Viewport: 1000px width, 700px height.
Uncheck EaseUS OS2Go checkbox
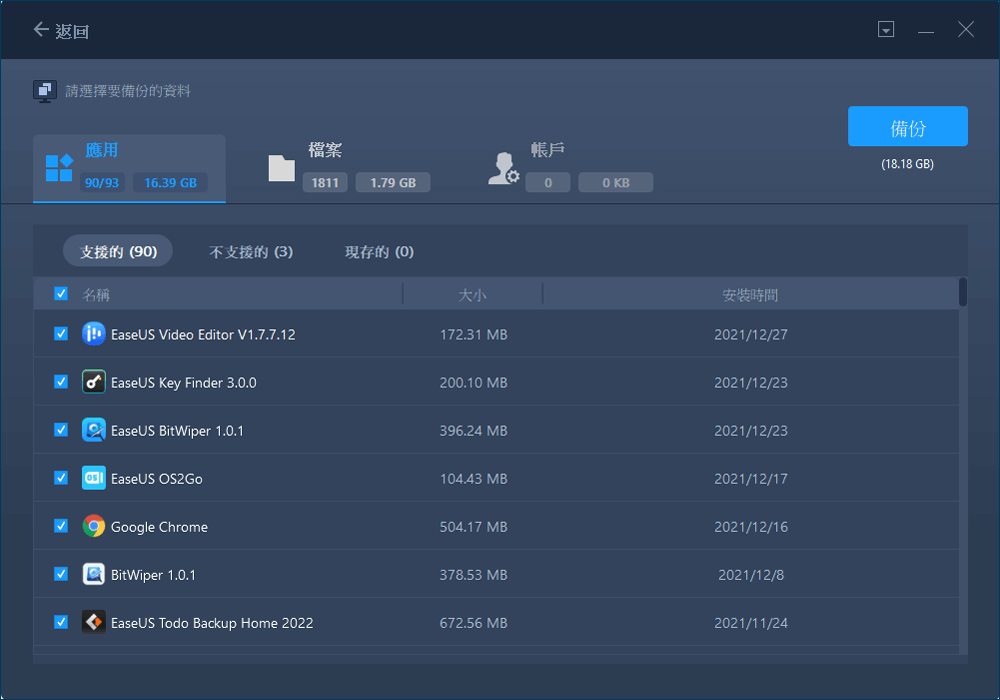coord(61,478)
